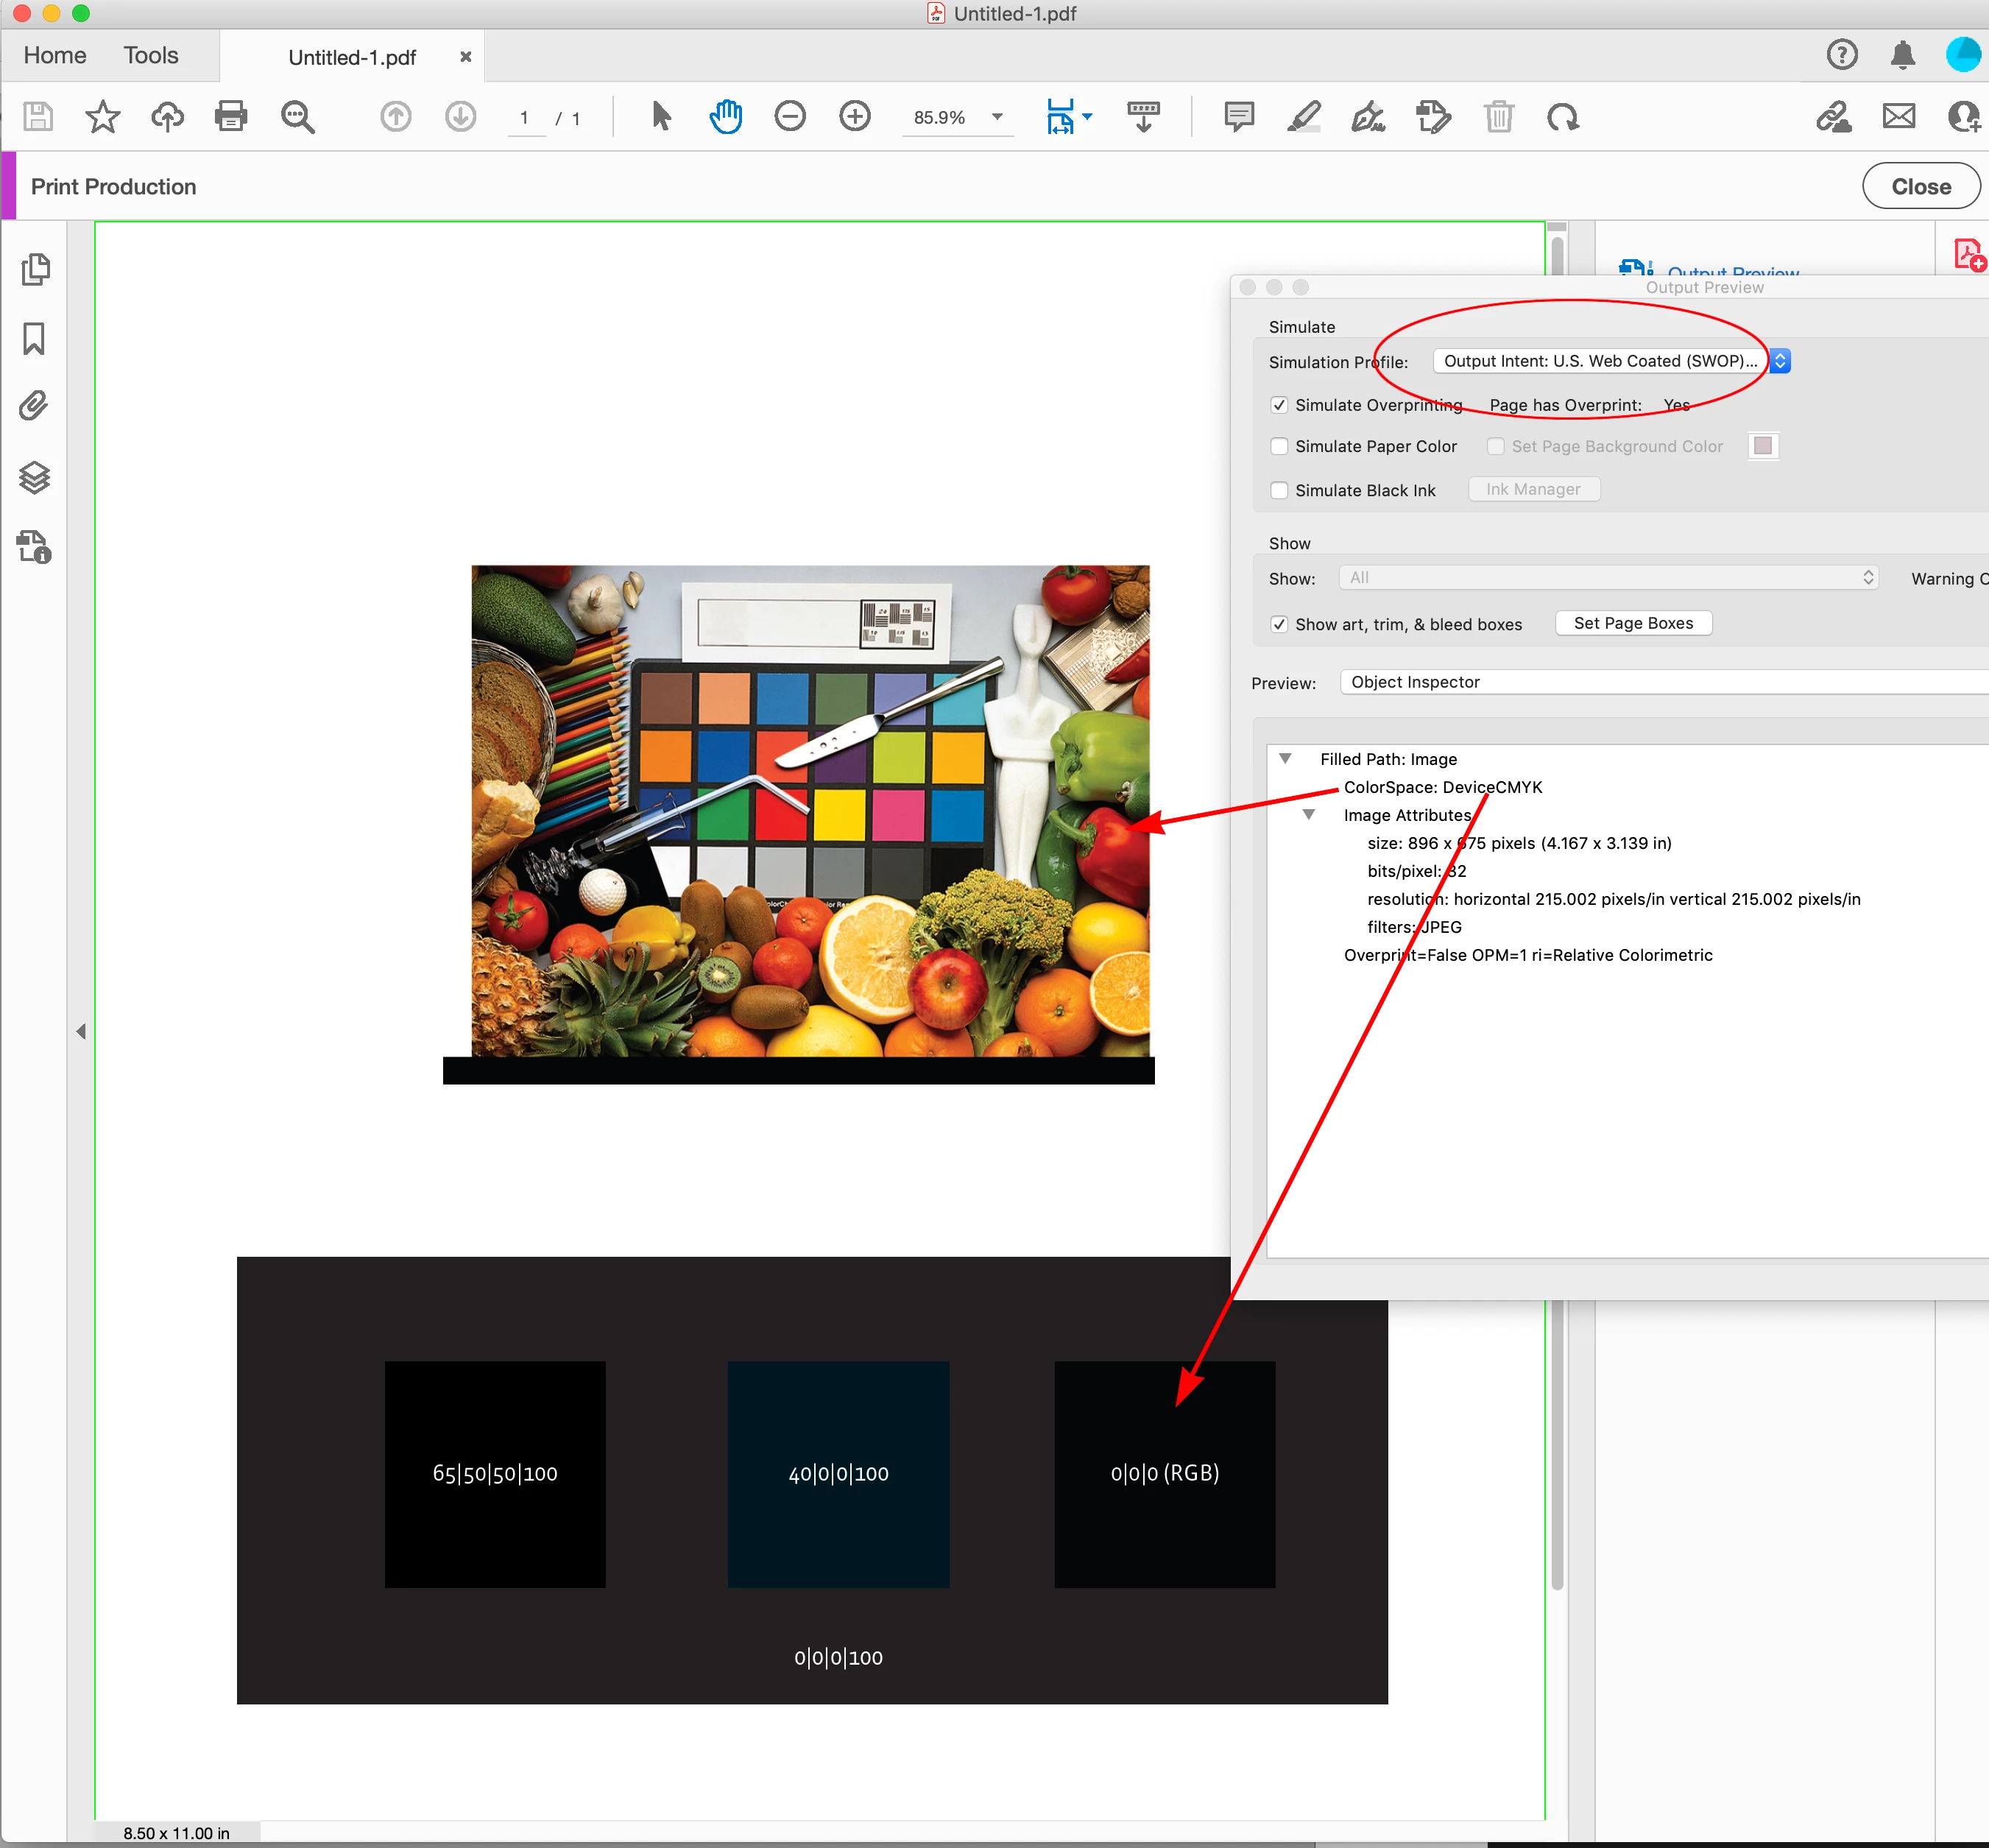This screenshot has width=1989, height=1848.
Task: Switch to the Home tab
Action: click(x=55, y=55)
